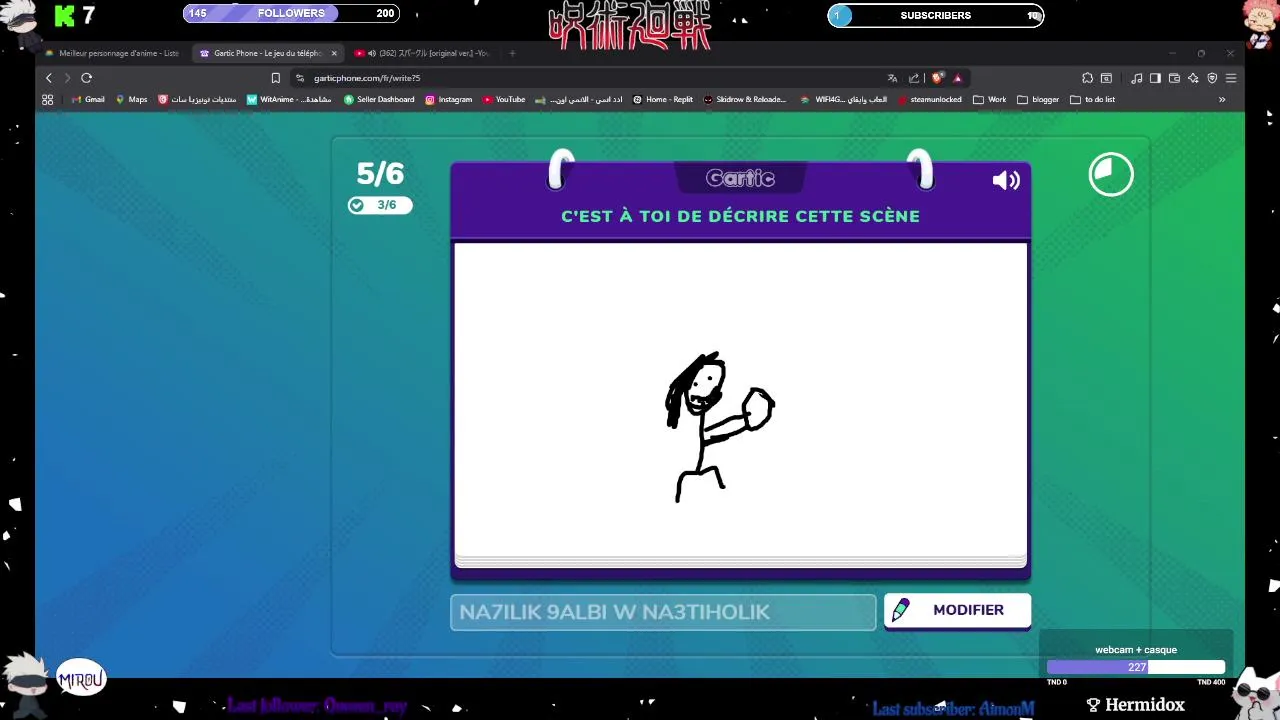This screenshot has width=1280, height=720.
Task: Expand the Work bookmarks folder
Action: 990,100
